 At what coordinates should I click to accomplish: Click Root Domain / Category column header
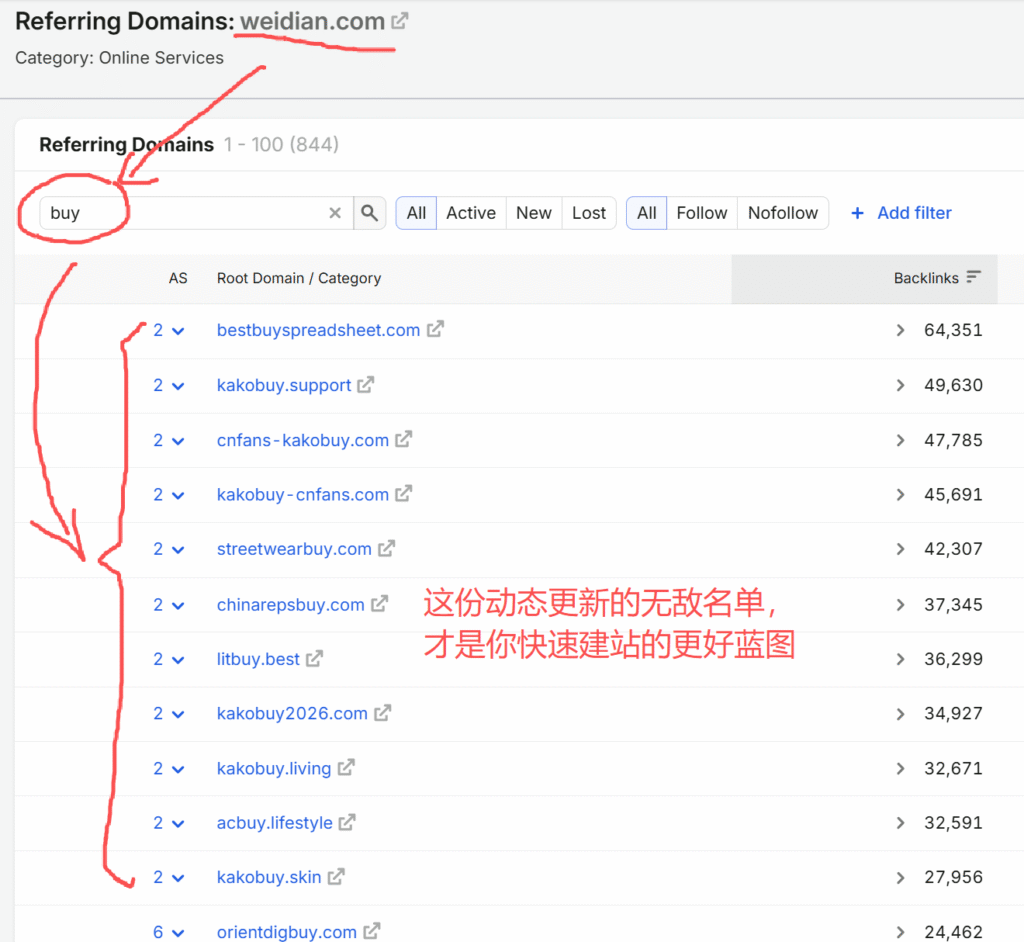click(298, 278)
